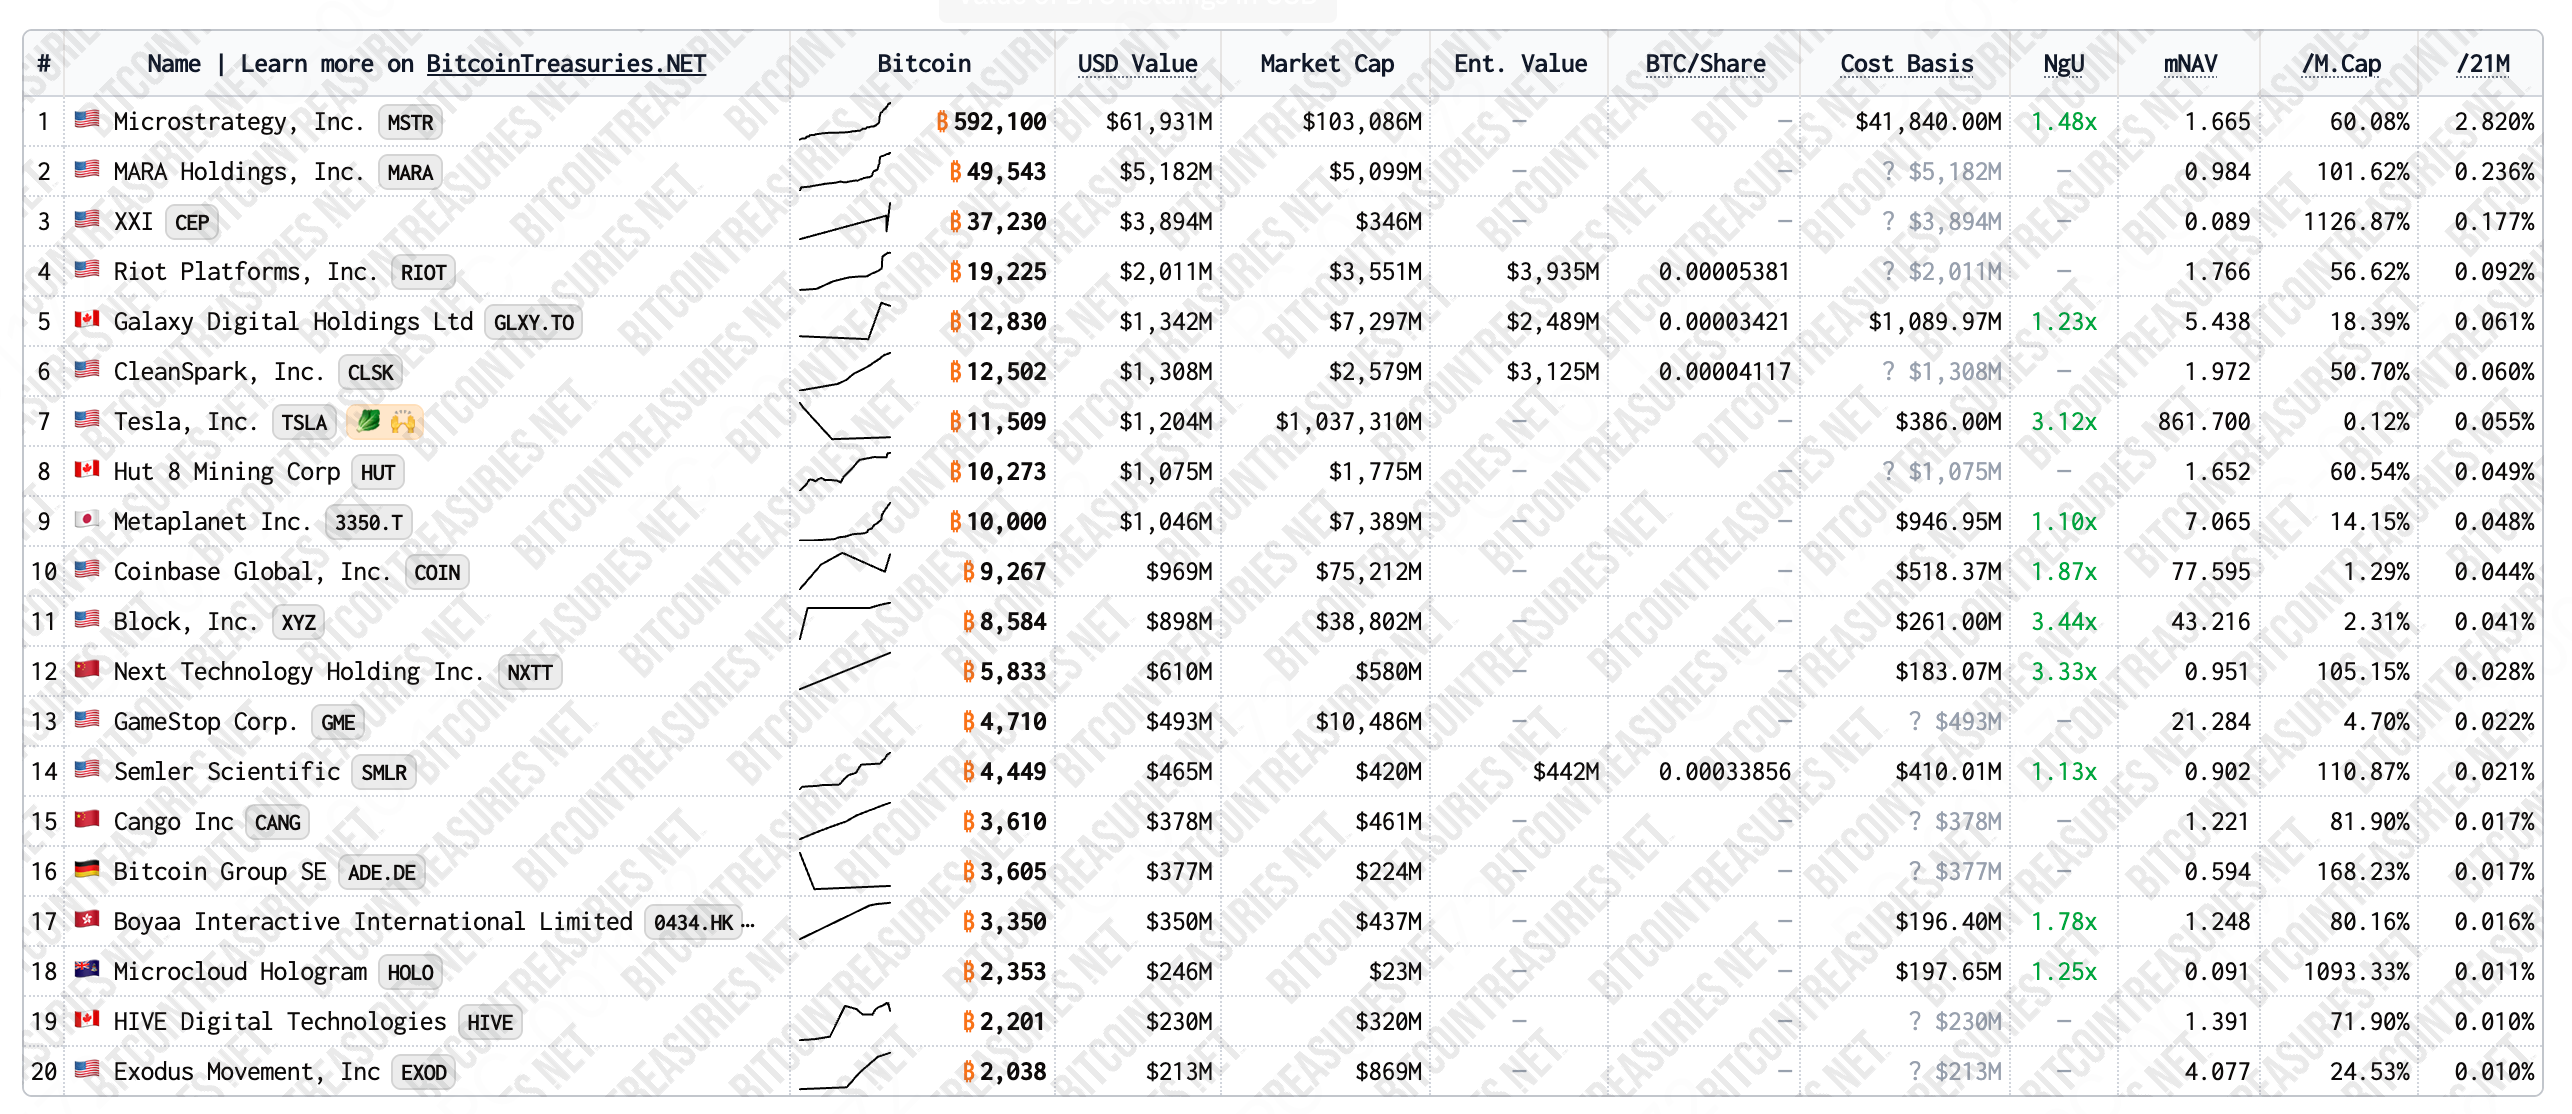Click the Microstrategy holdings sparkline chart

845,120
